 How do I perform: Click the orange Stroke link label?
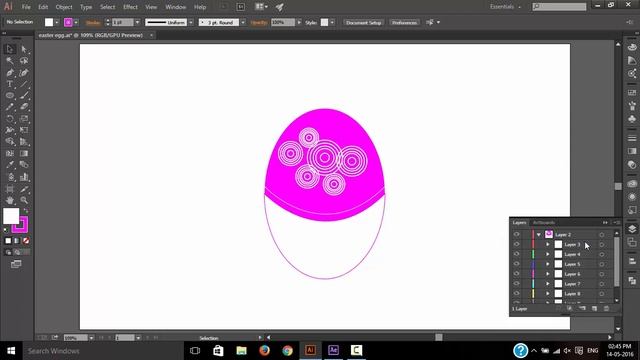[x=93, y=23]
